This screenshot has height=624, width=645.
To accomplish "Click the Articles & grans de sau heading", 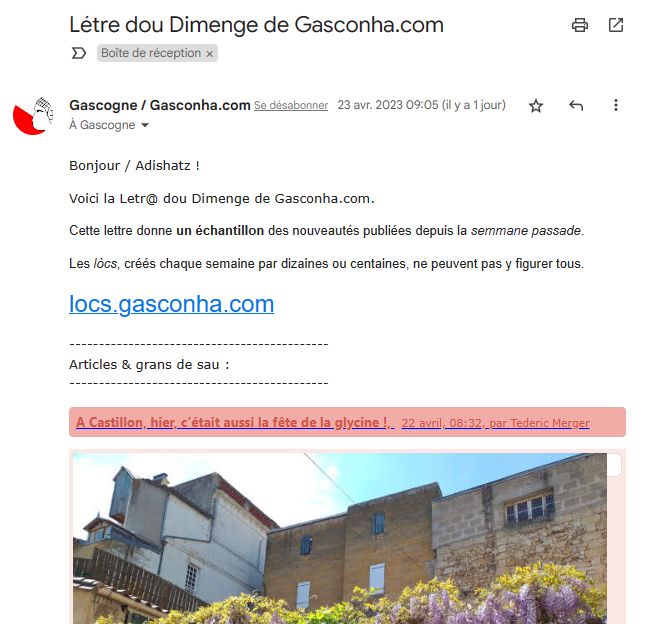I will tap(149, 364).
